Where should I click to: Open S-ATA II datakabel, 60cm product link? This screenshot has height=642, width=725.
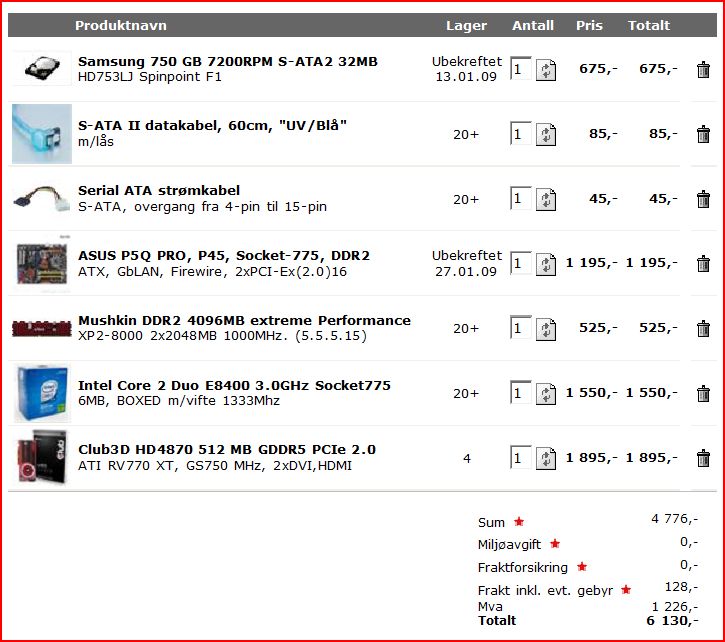tap(212, 126)
